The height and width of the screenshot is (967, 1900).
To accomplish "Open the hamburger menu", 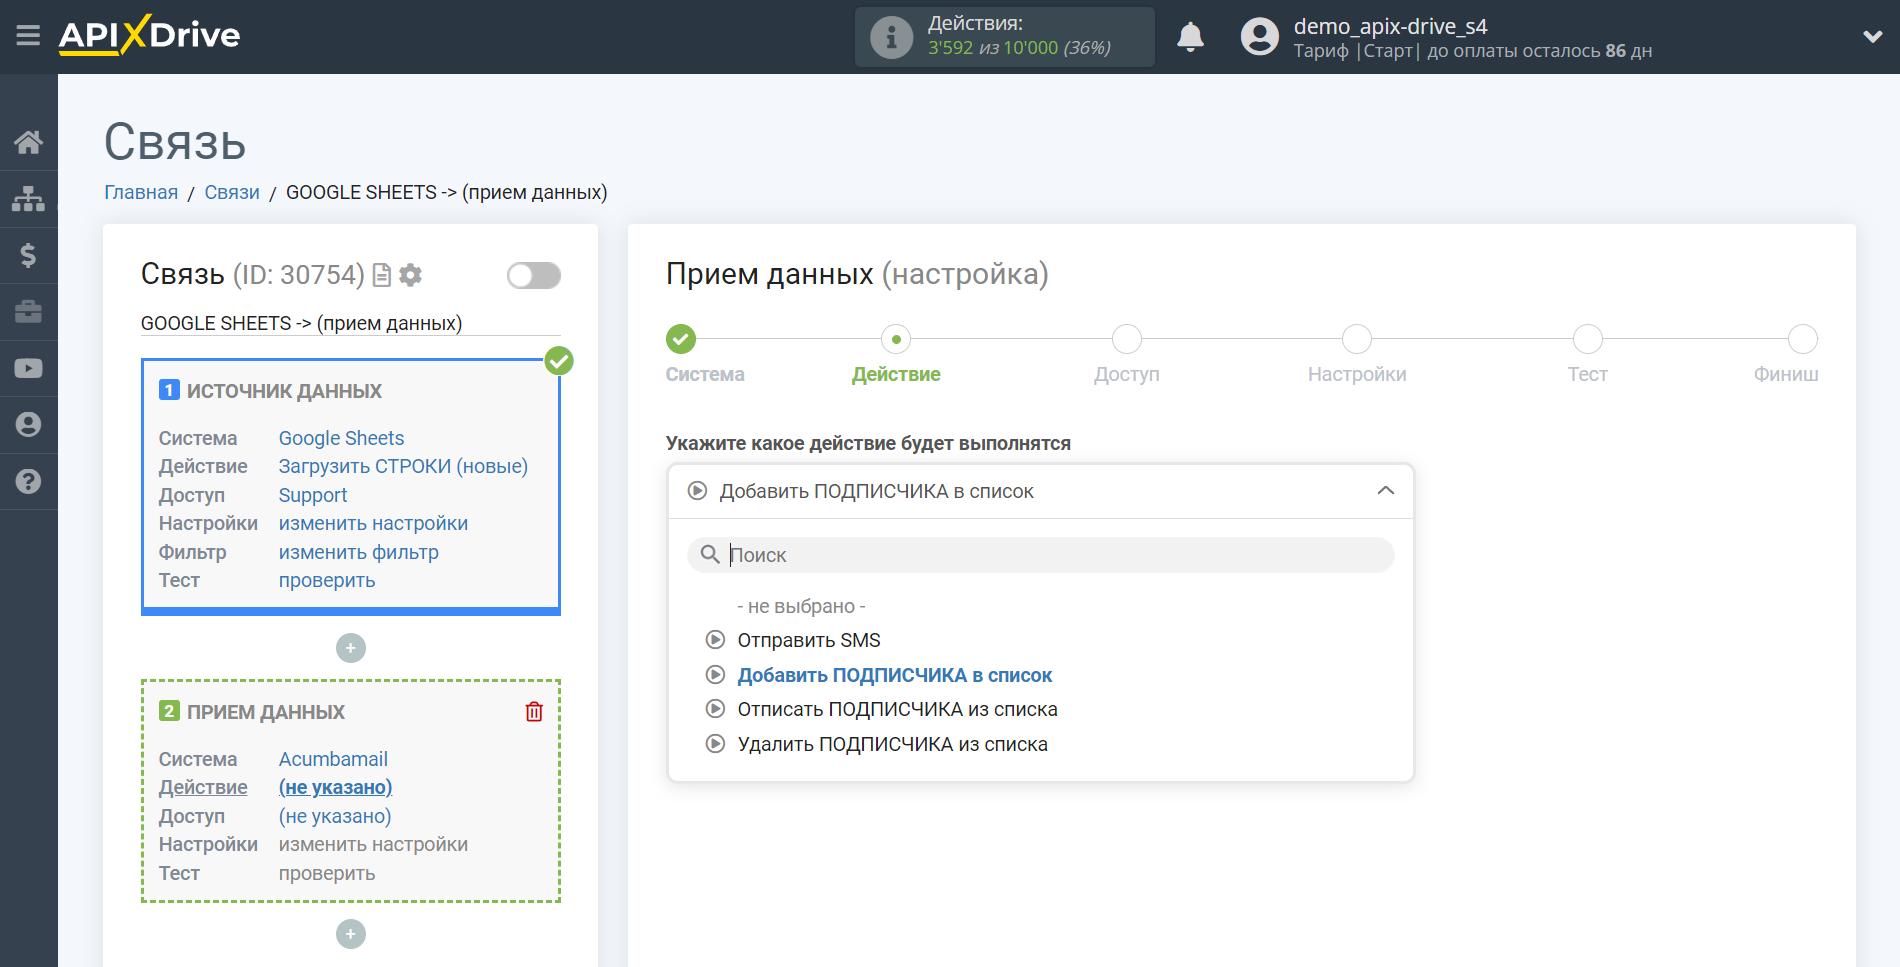I will click(28, 36).
